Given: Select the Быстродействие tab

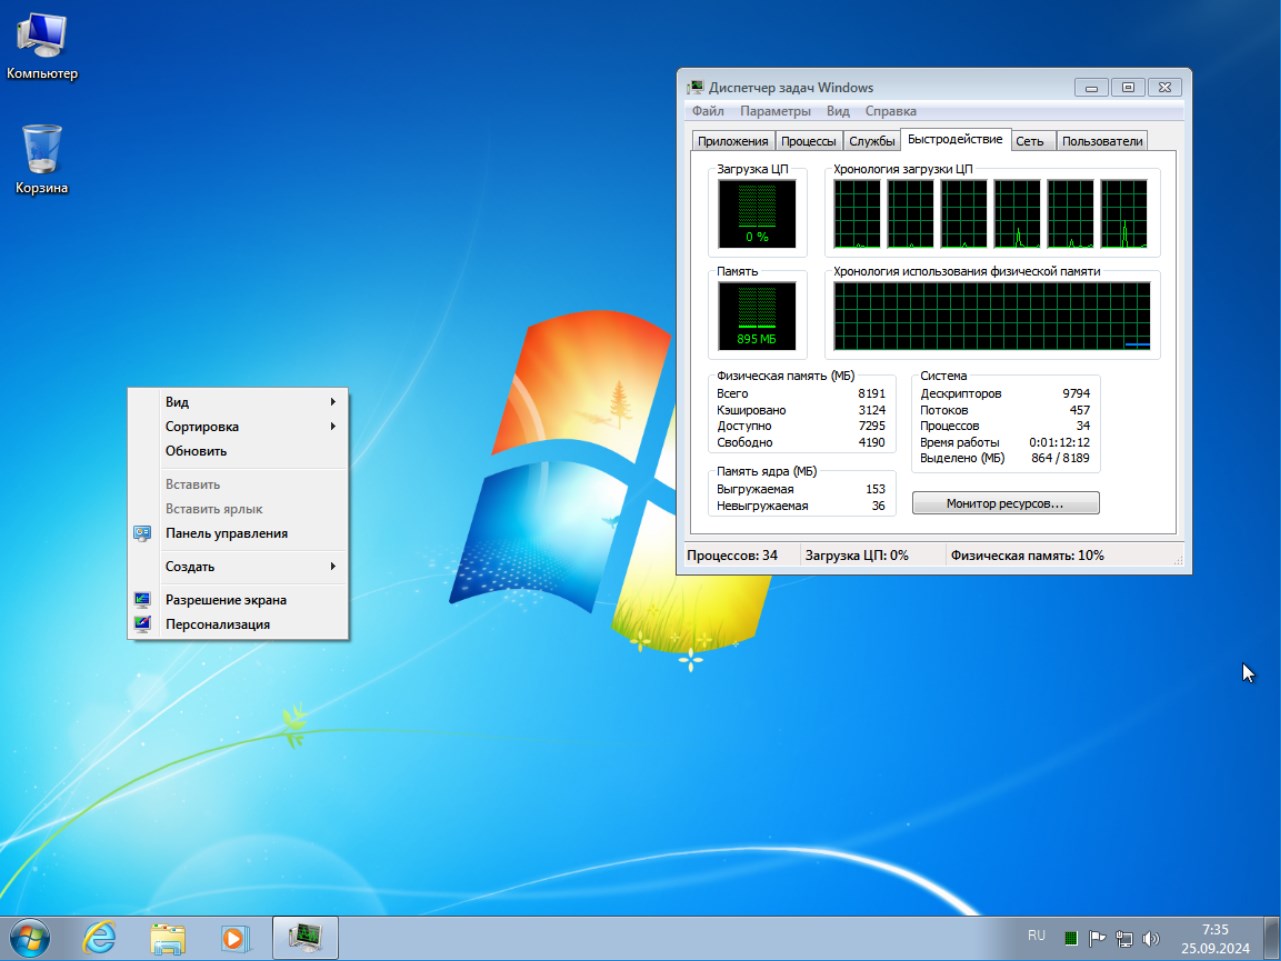Looking at the screenshot, I should 955,139.
